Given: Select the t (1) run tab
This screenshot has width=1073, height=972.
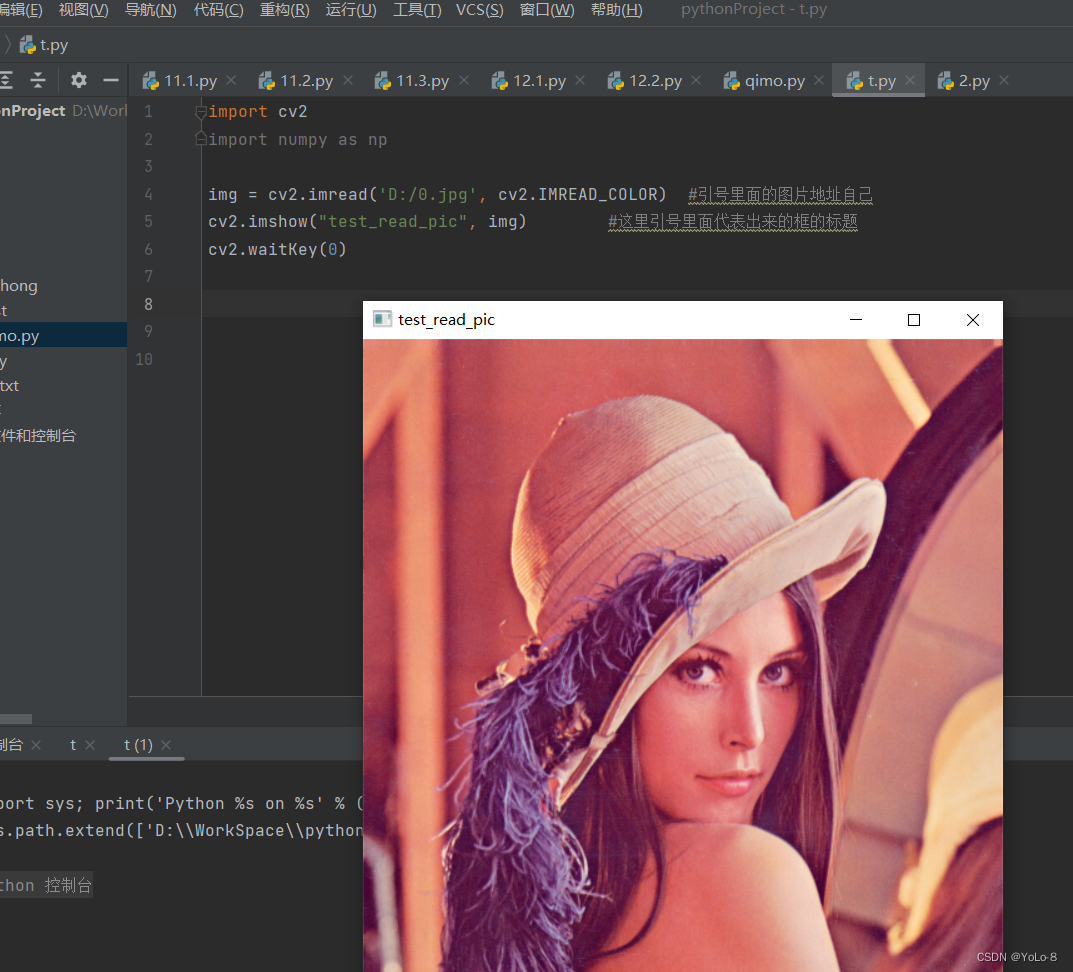Looking at the screenshot, I should [x=137, y=744].
